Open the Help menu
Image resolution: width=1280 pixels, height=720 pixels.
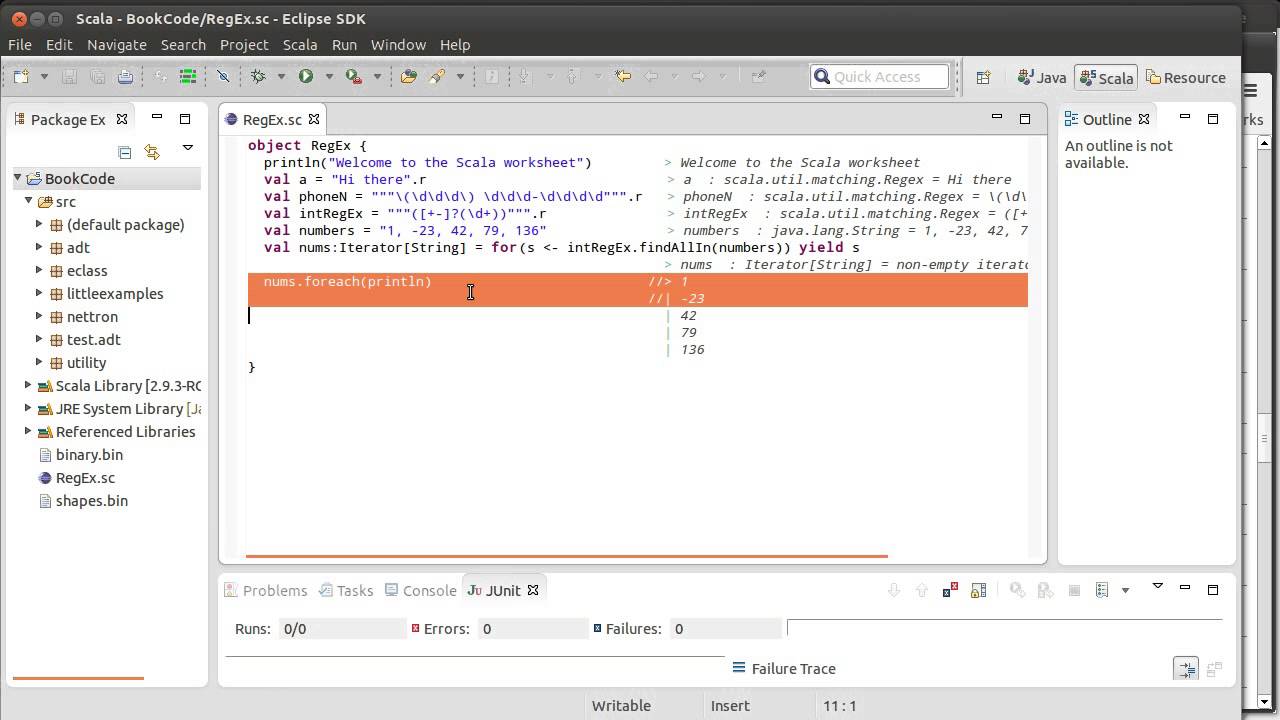click(x=455, y=45)
